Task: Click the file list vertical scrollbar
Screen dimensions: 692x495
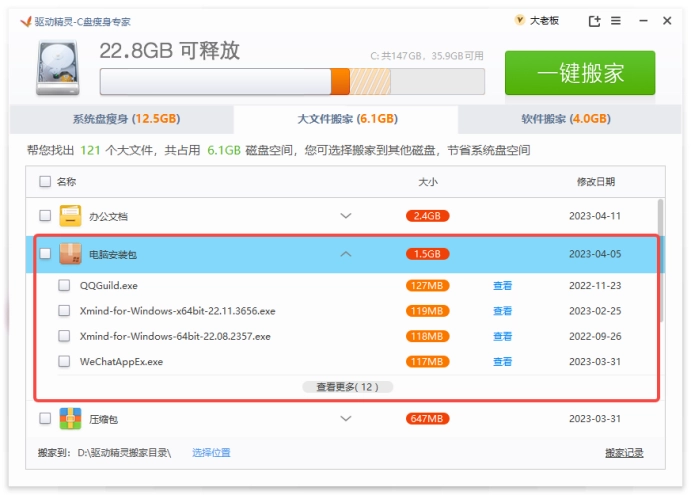Action: pos(659,260)
